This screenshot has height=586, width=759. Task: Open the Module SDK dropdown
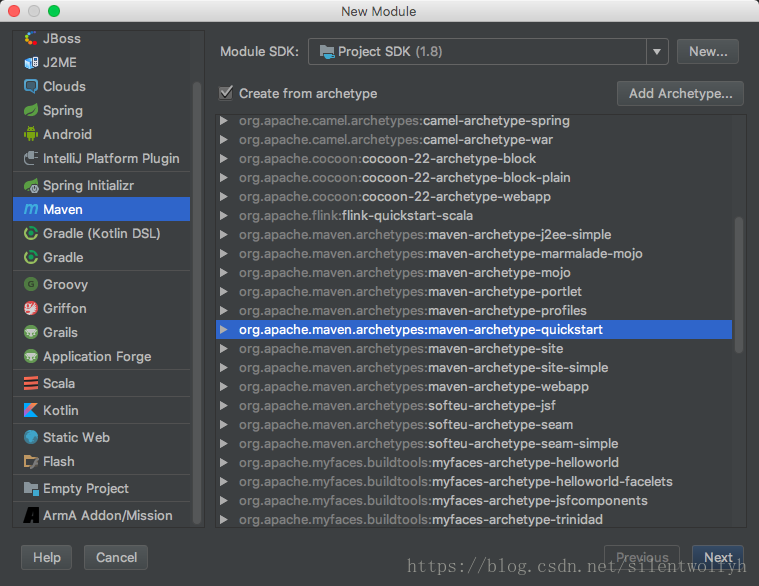pos(656,51)
